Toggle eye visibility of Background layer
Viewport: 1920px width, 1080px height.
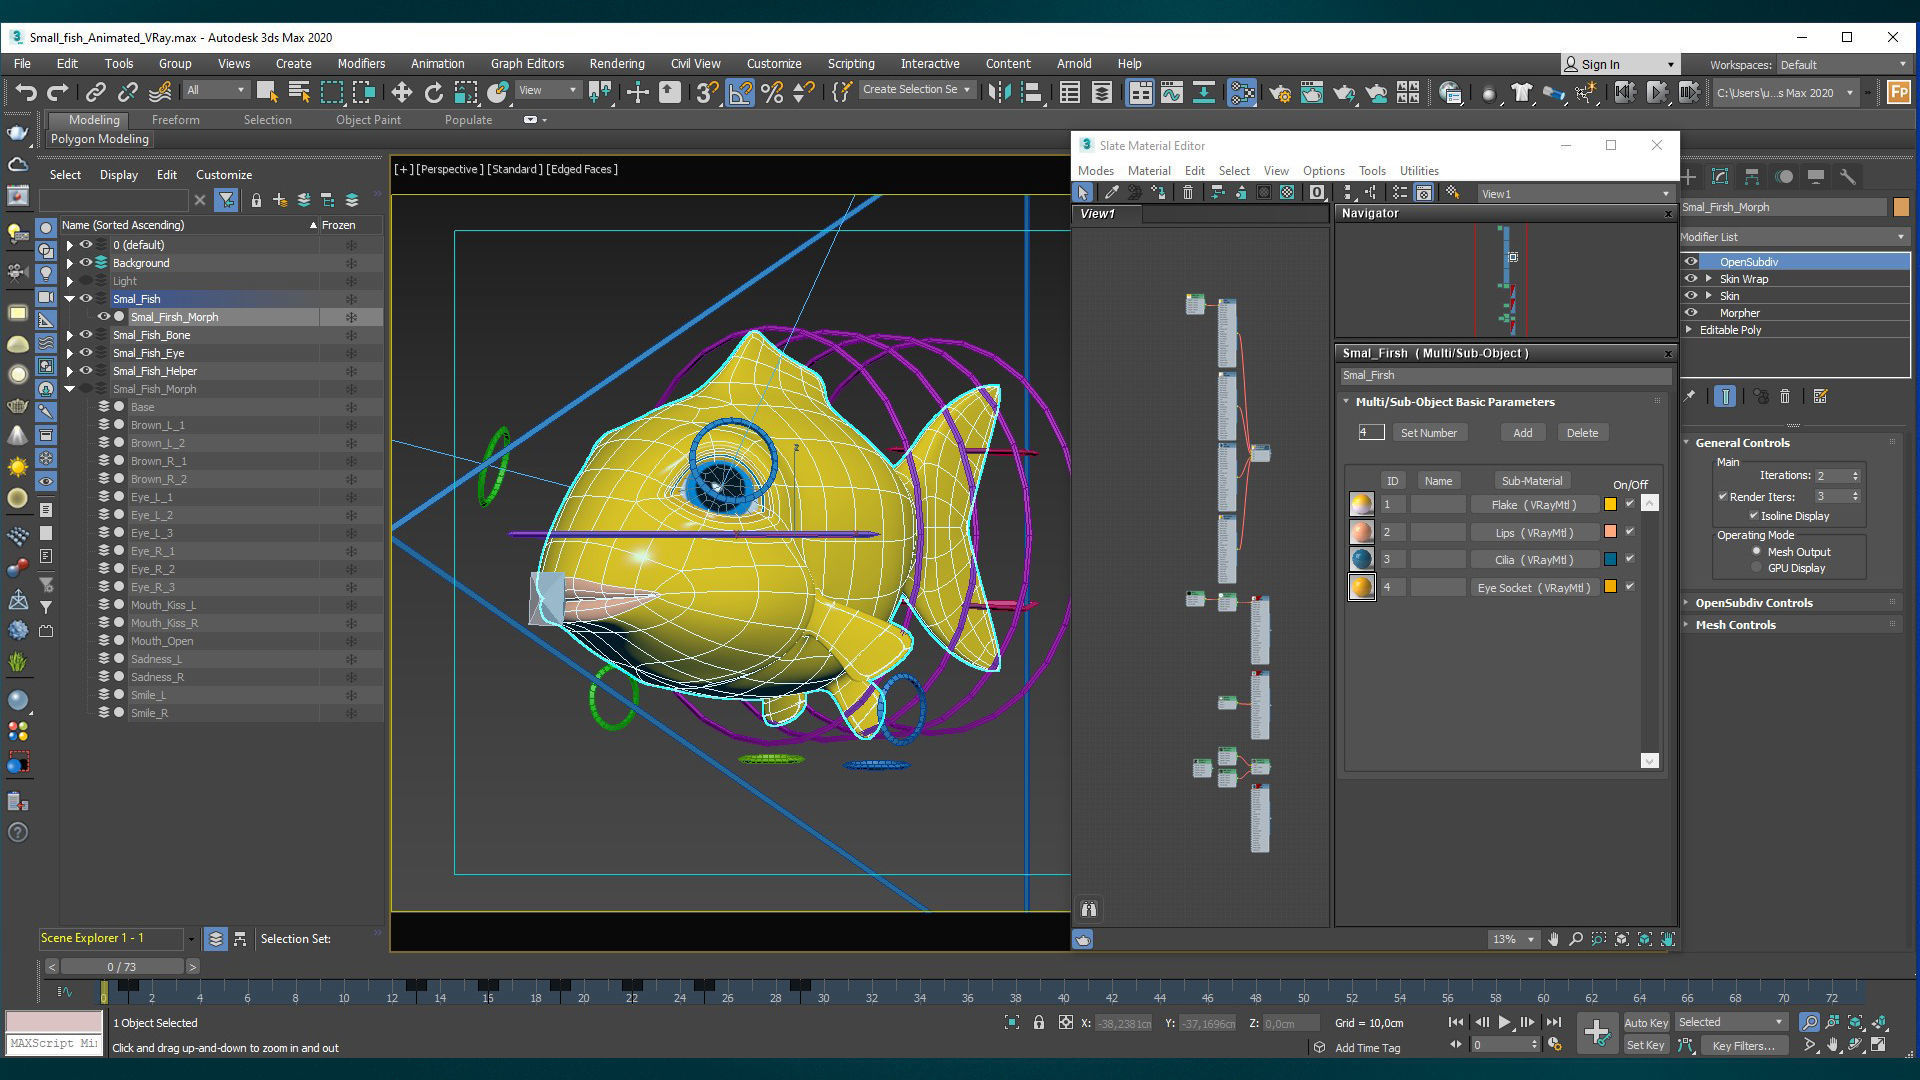(x=86, y=263)
